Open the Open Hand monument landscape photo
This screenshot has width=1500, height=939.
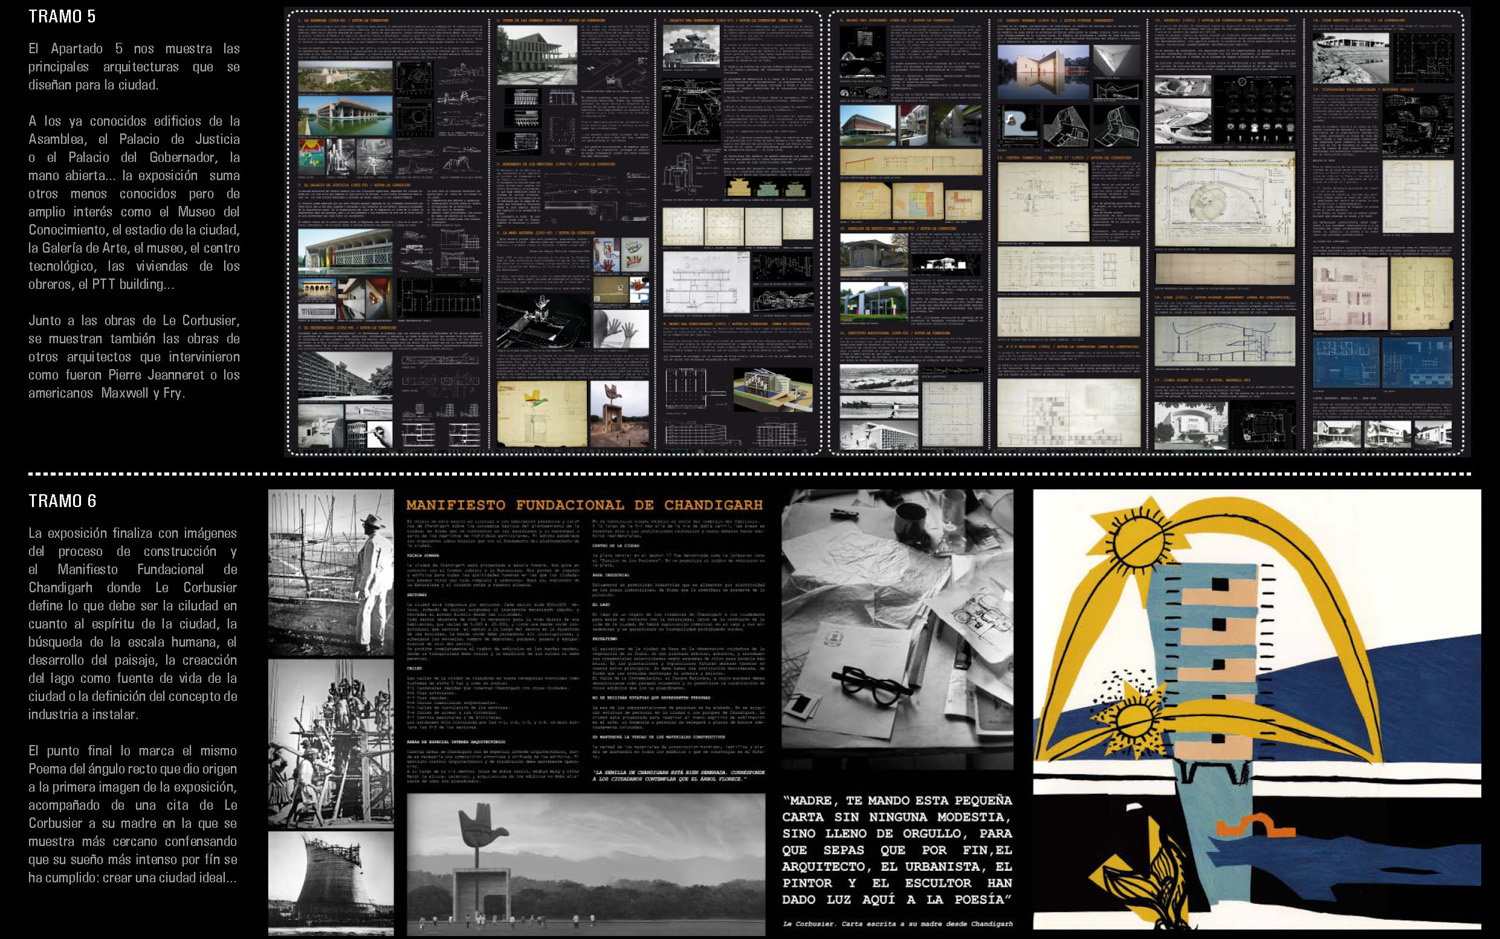[x=585, y=865]
